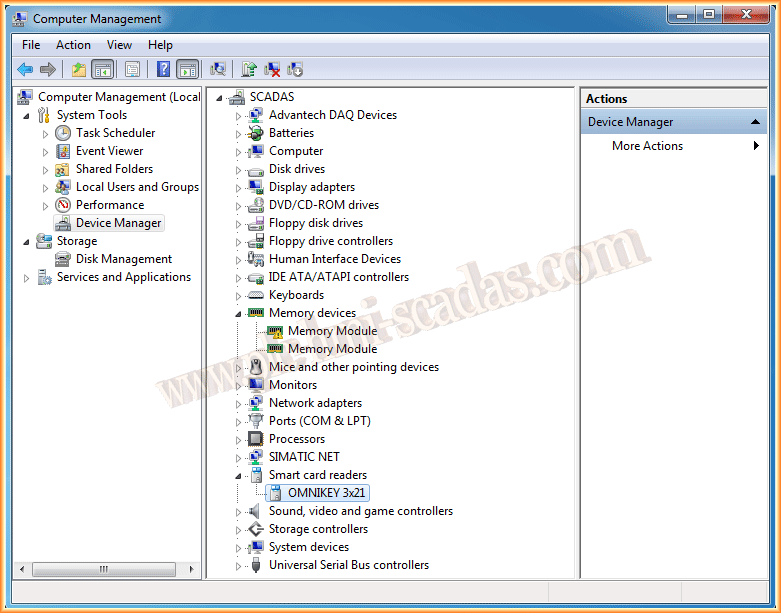Expand Services and Applications in left tree
This screenshot has height=613, width=781.
pos(27,277)
